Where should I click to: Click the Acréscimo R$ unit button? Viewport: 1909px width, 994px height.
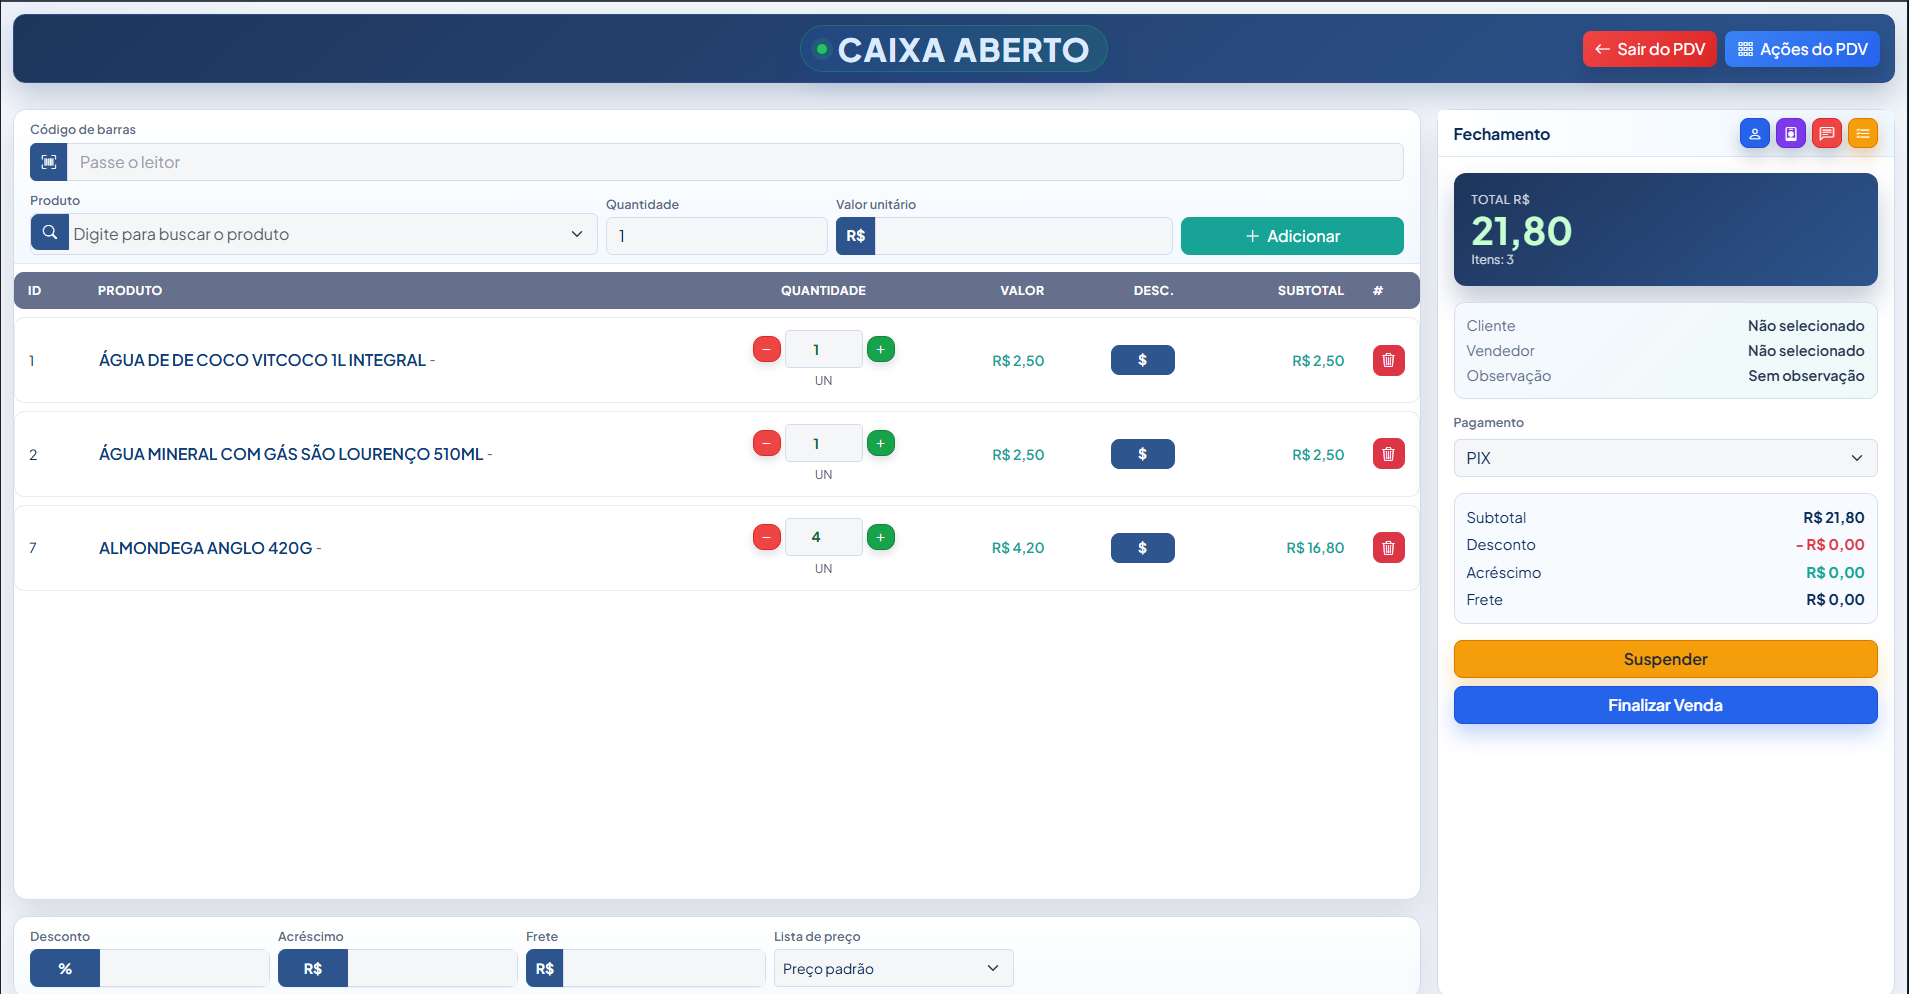(x=313, y=968)
